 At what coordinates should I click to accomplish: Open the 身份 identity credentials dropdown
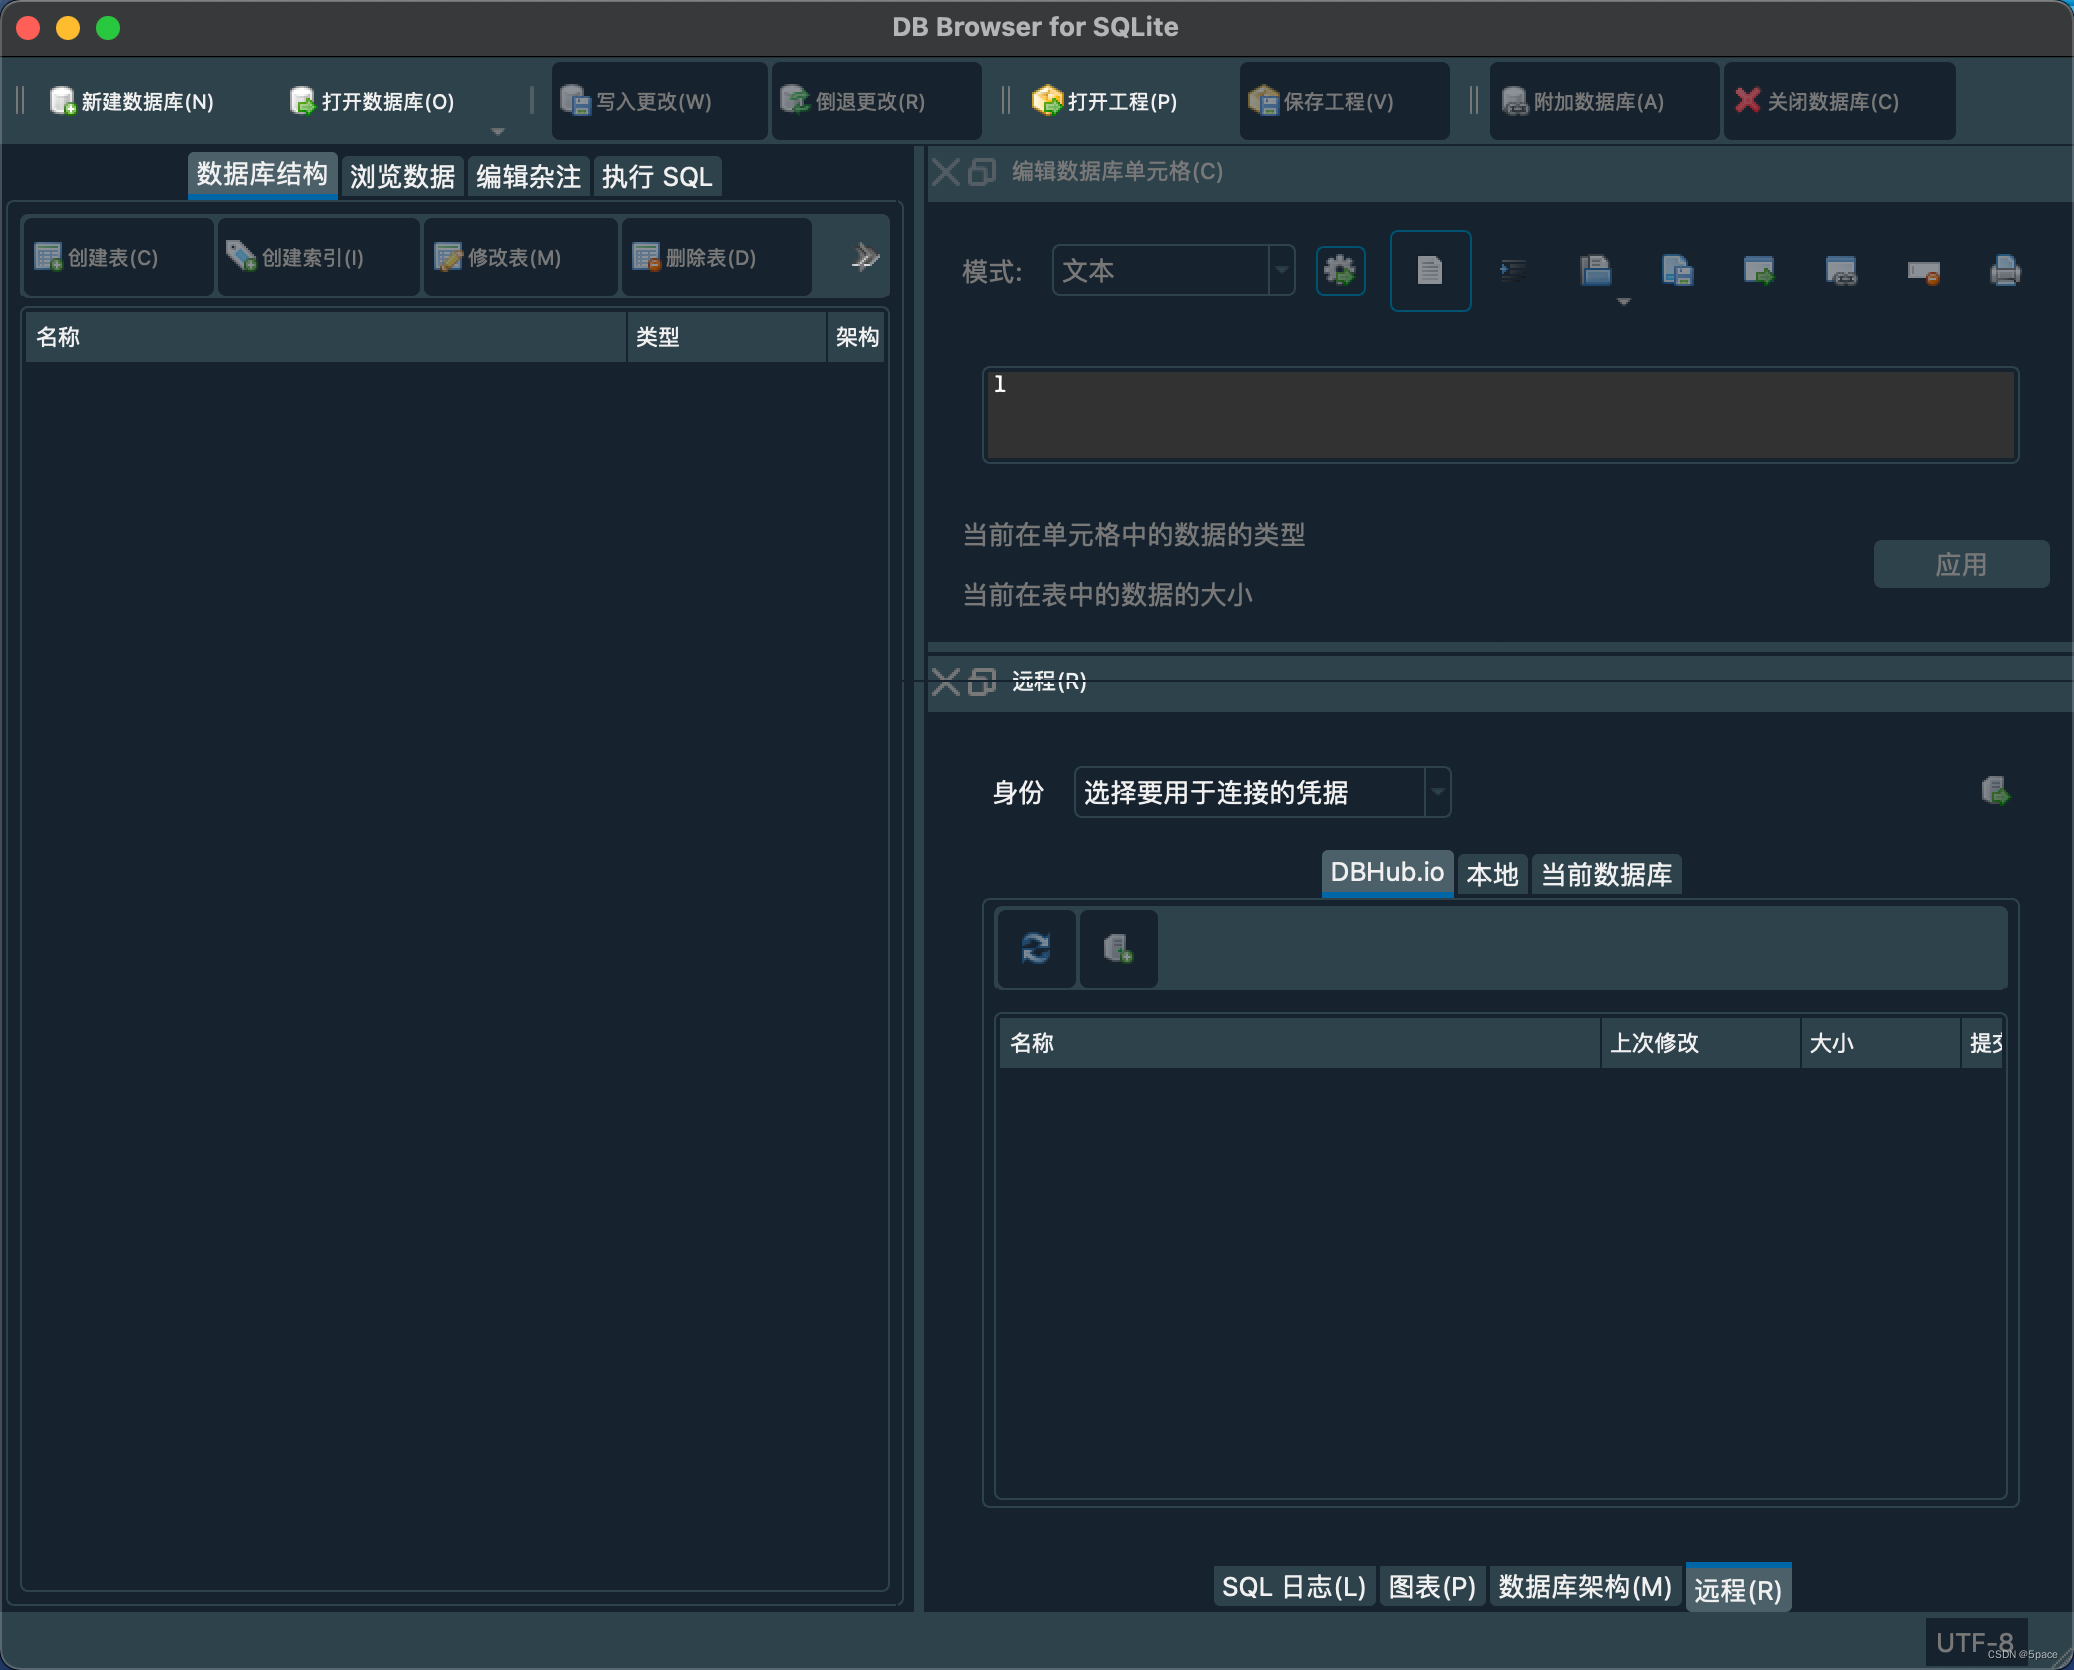pyautogui.click(x=1262, y=792)
